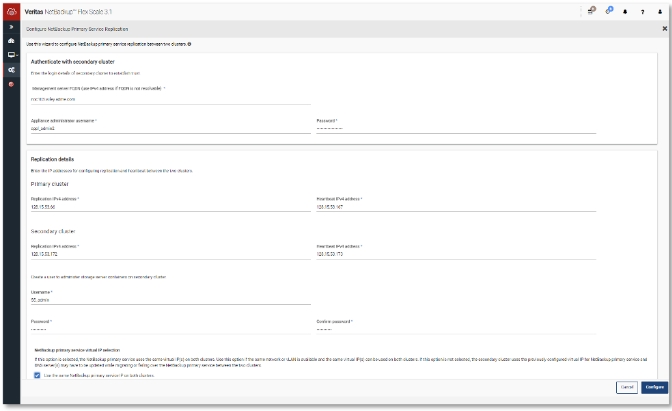Click the red alert sidebar icon
This screenshot has height=411, width=672.
(x=11, y=84)
